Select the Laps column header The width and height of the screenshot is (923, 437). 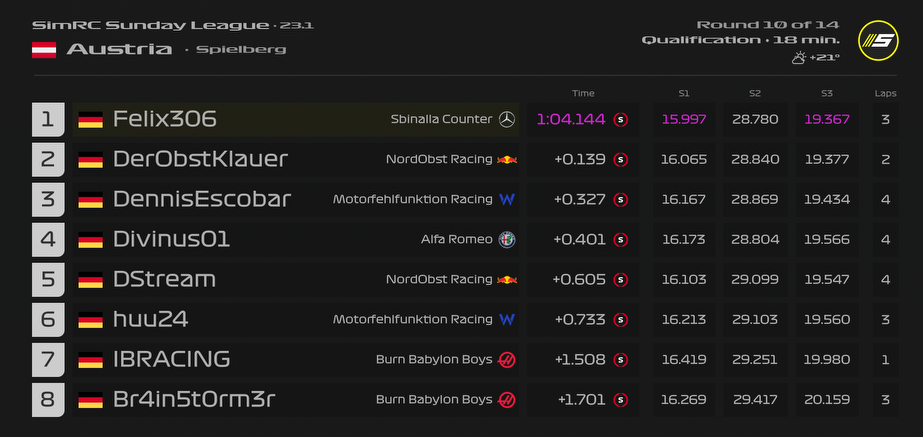(x=885, y=93)
